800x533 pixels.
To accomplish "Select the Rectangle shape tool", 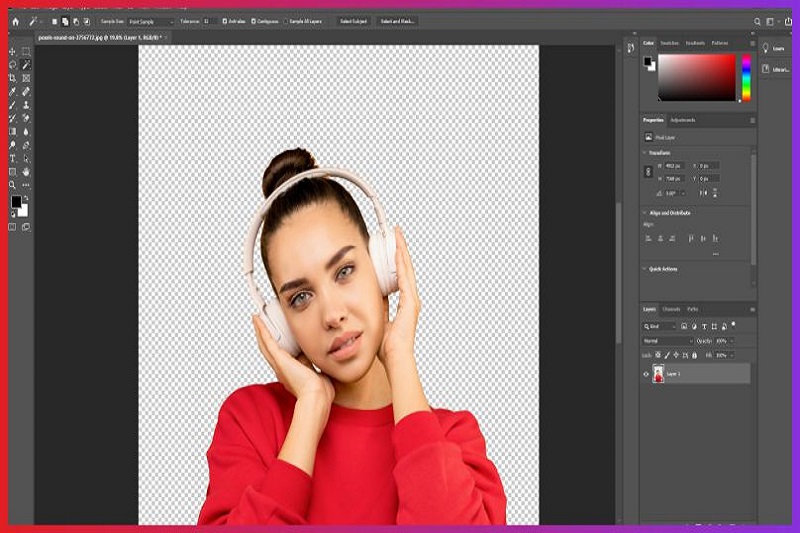I will coord(12,171).
